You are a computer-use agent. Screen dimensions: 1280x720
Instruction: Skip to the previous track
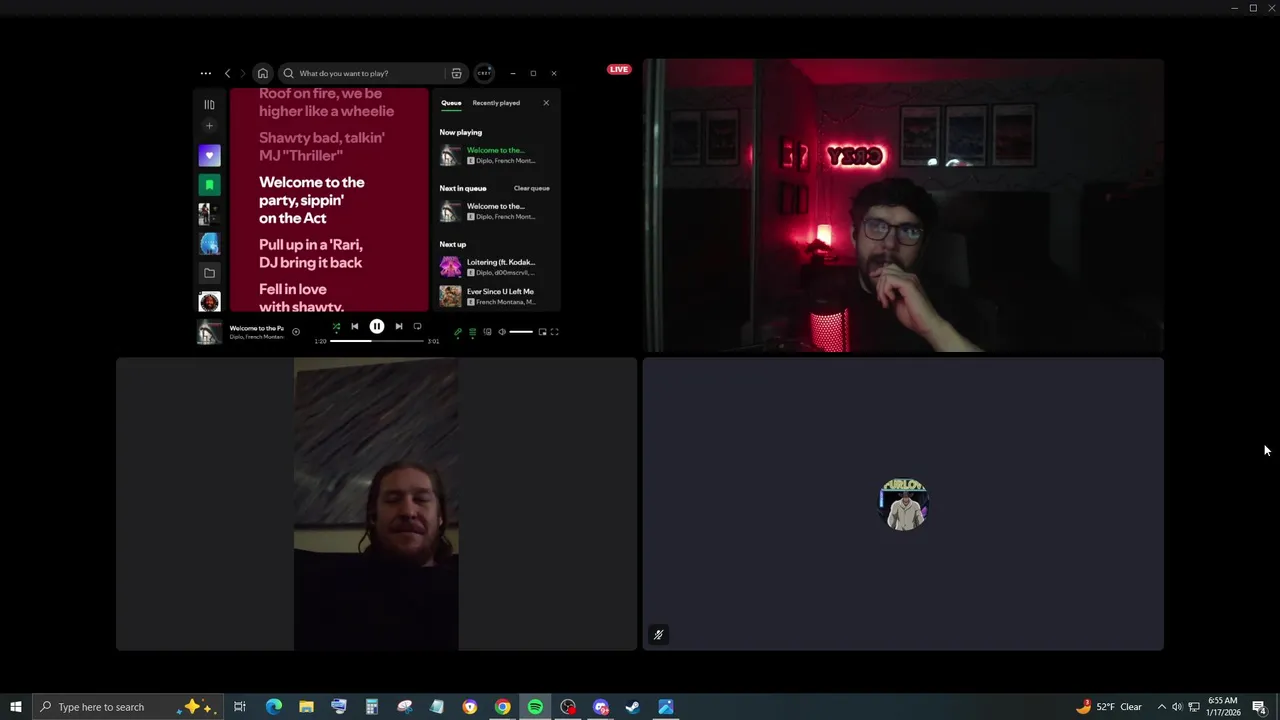[x=354, y=326]
